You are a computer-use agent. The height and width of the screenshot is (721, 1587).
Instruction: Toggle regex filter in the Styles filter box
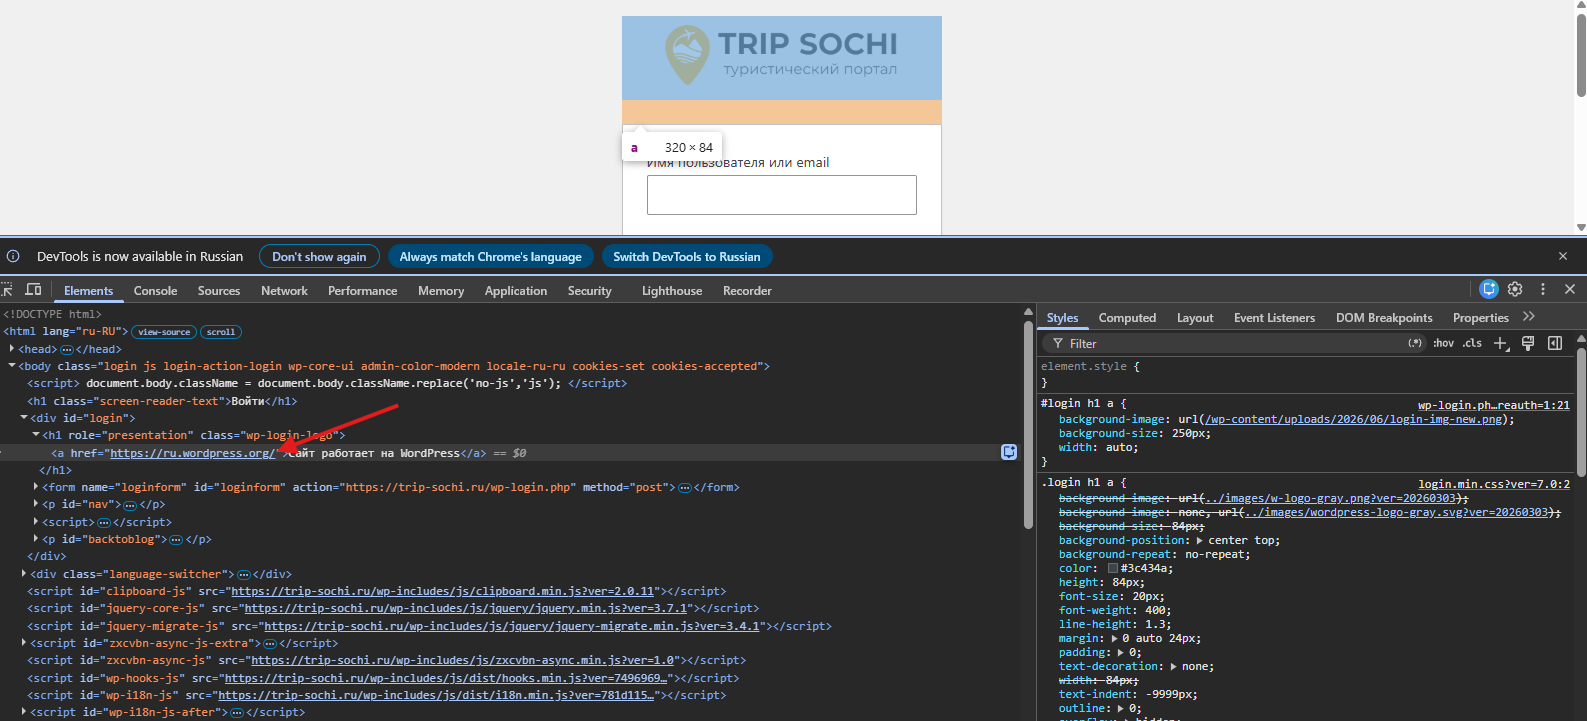pos(1415,343)
